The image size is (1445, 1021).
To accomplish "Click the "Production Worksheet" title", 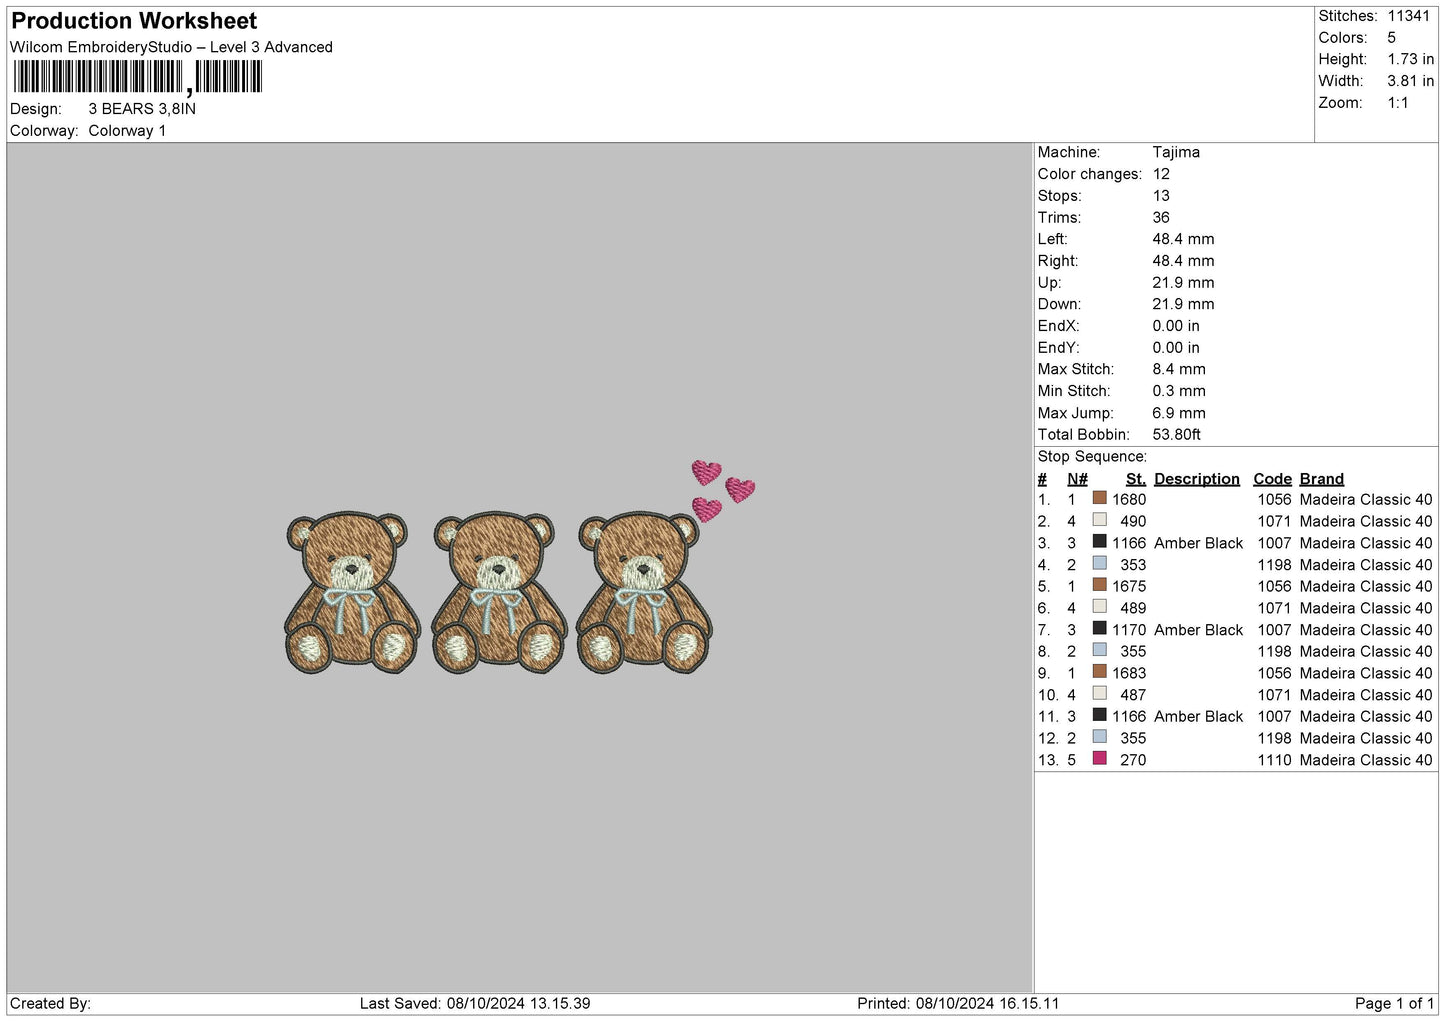I will (134, 21).
